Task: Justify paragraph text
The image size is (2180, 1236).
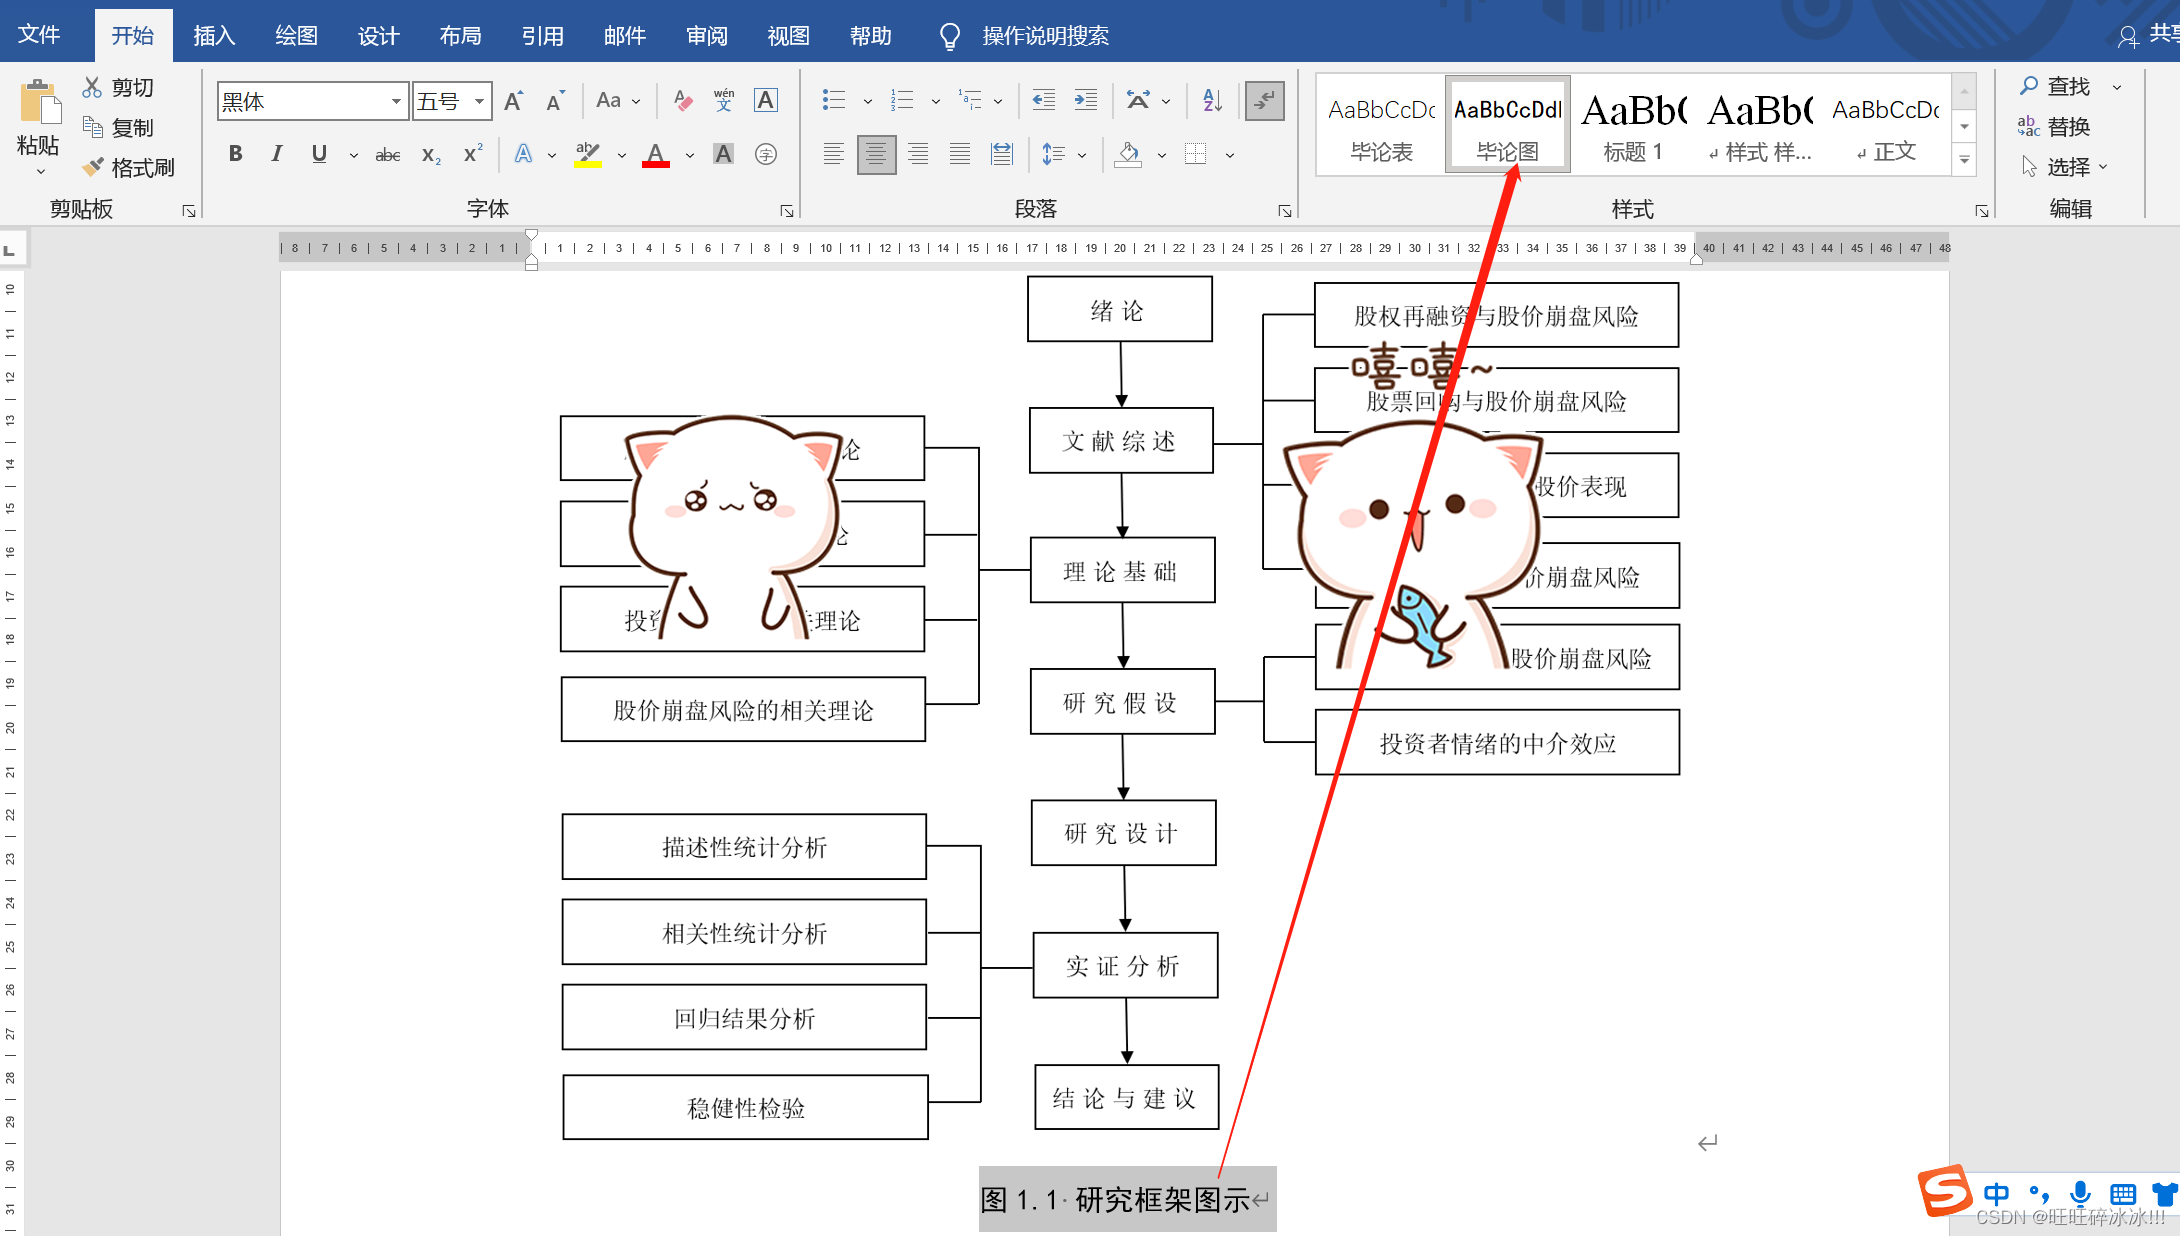Action: [960, 154]
